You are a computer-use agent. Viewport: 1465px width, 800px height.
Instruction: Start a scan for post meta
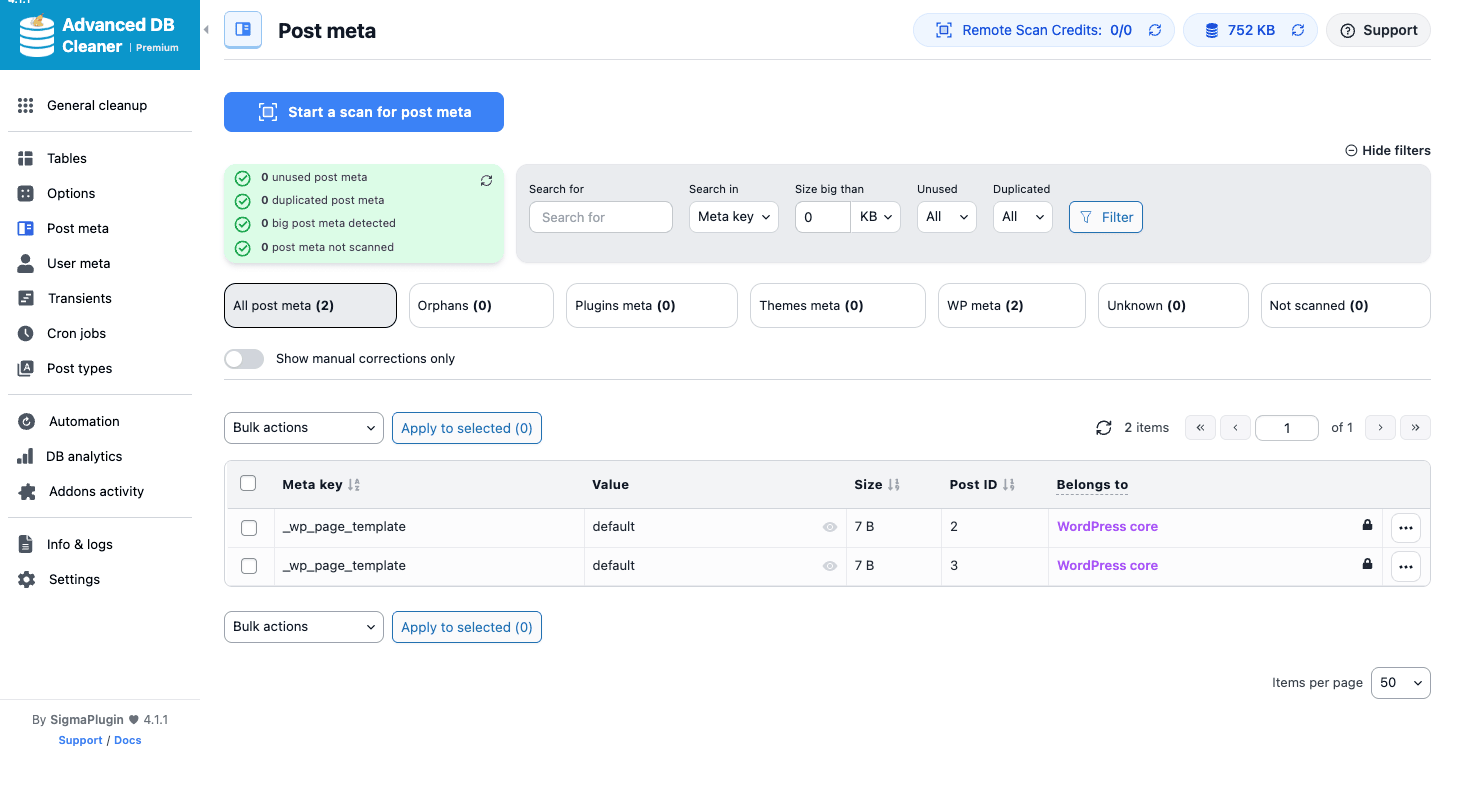(364, 112)
